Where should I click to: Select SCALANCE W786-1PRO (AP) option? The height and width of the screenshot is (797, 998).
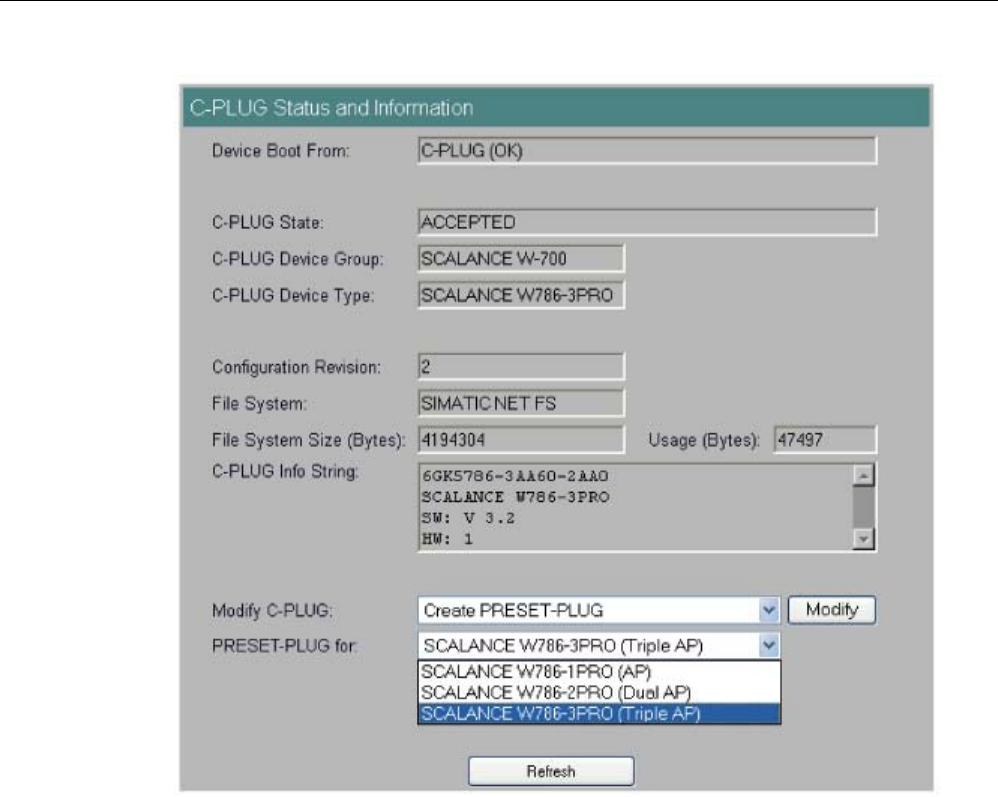point(599,672)
